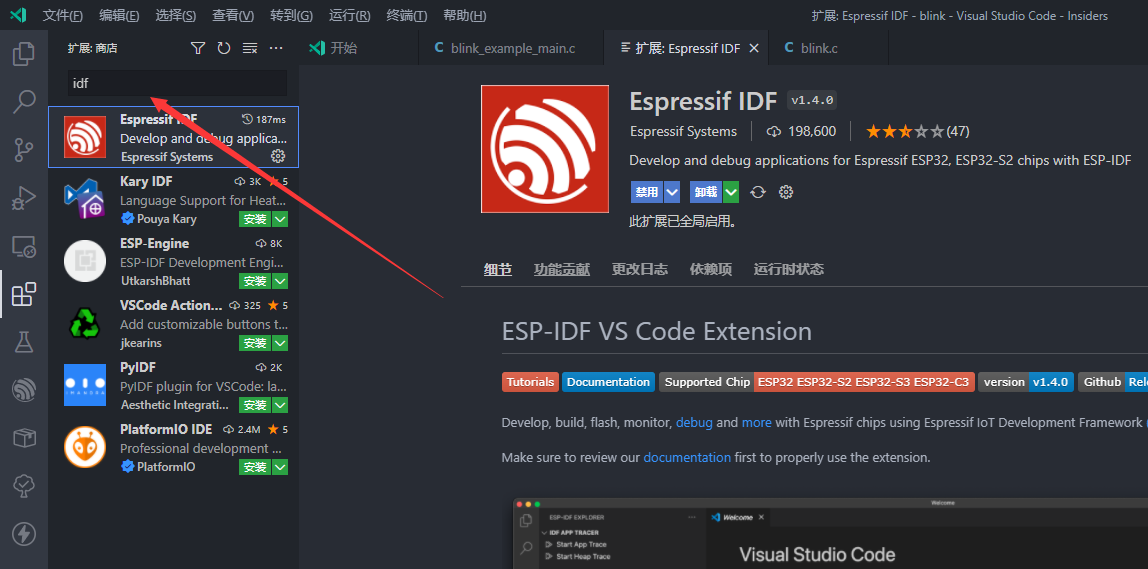Open disable dropdown arrow next to 禁用

pyautogui.click(x=672, y=193)
